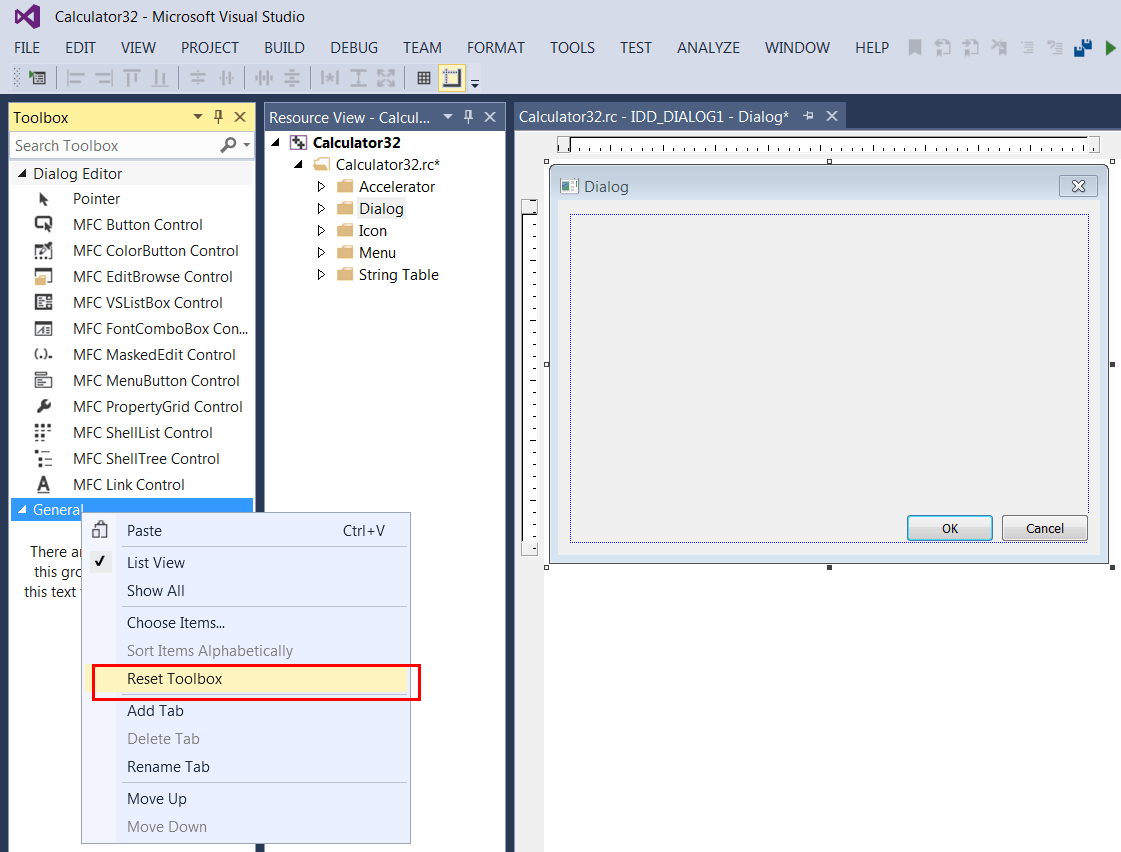
Task: Click the Clear Bookmarks icon
Action: tap(999, 48)
